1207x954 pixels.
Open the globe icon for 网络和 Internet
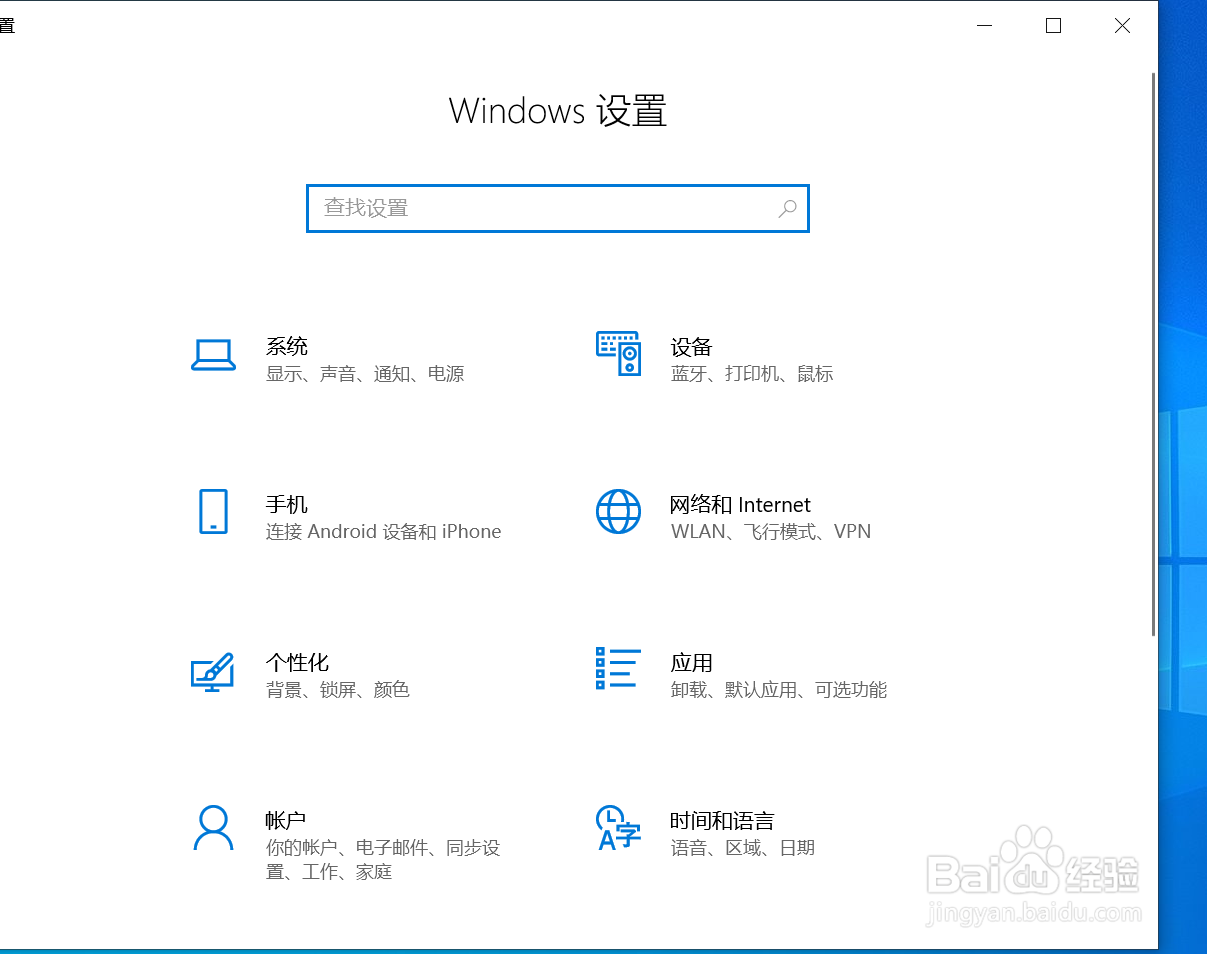click(x=618, y=512)
